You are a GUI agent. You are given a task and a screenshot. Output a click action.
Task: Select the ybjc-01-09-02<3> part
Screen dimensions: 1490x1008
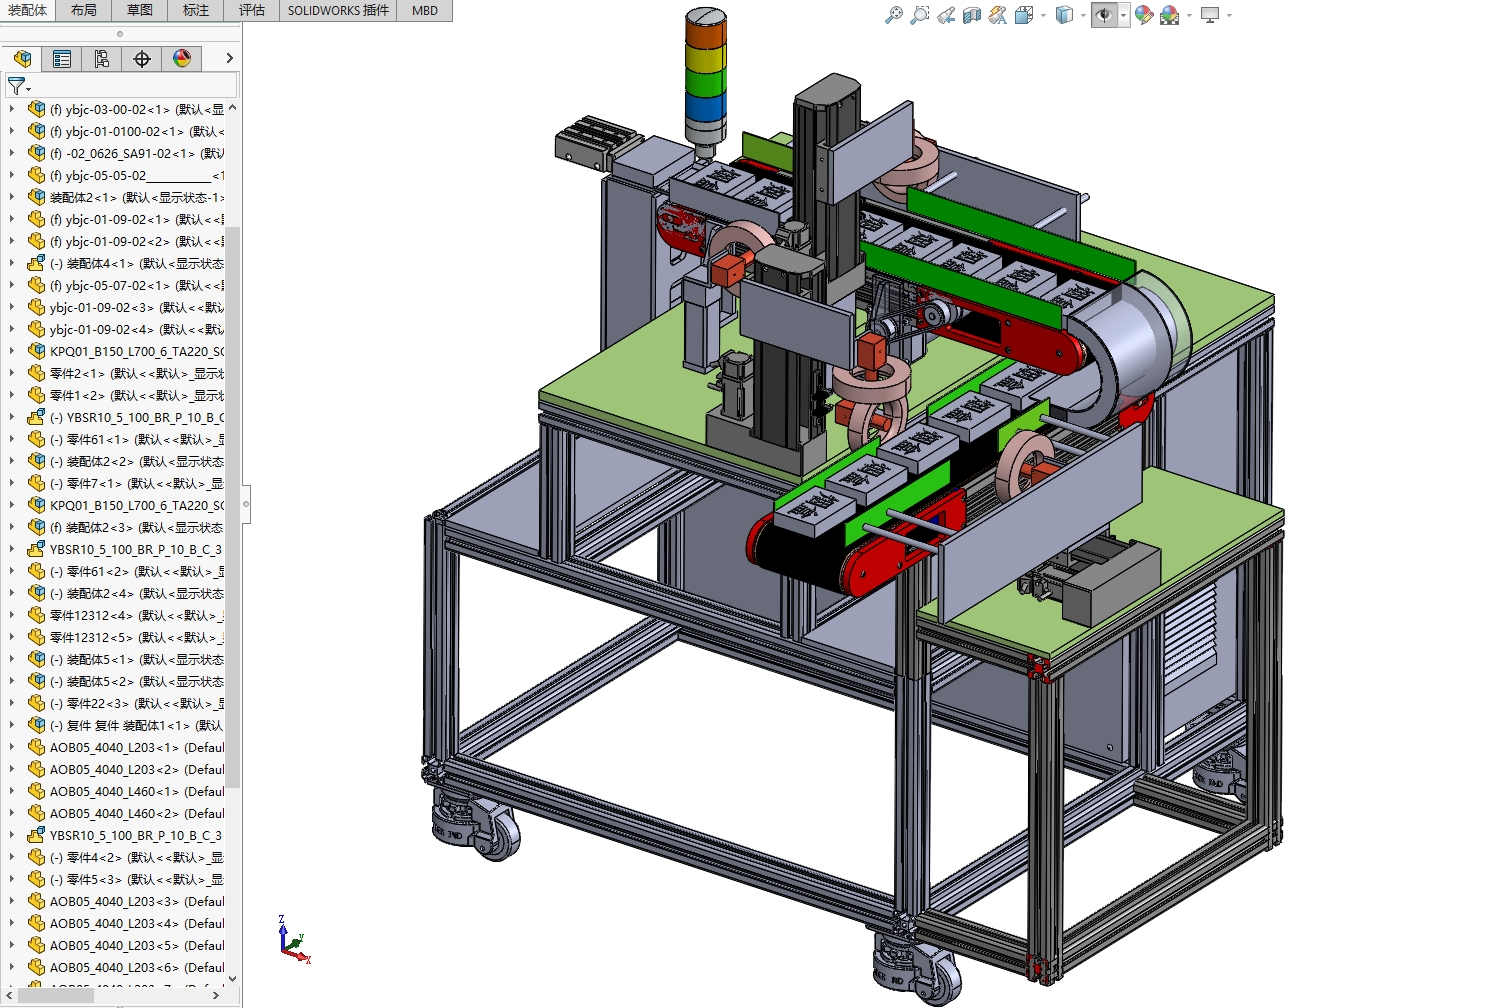pyautogui.click(x=126, y=307)
